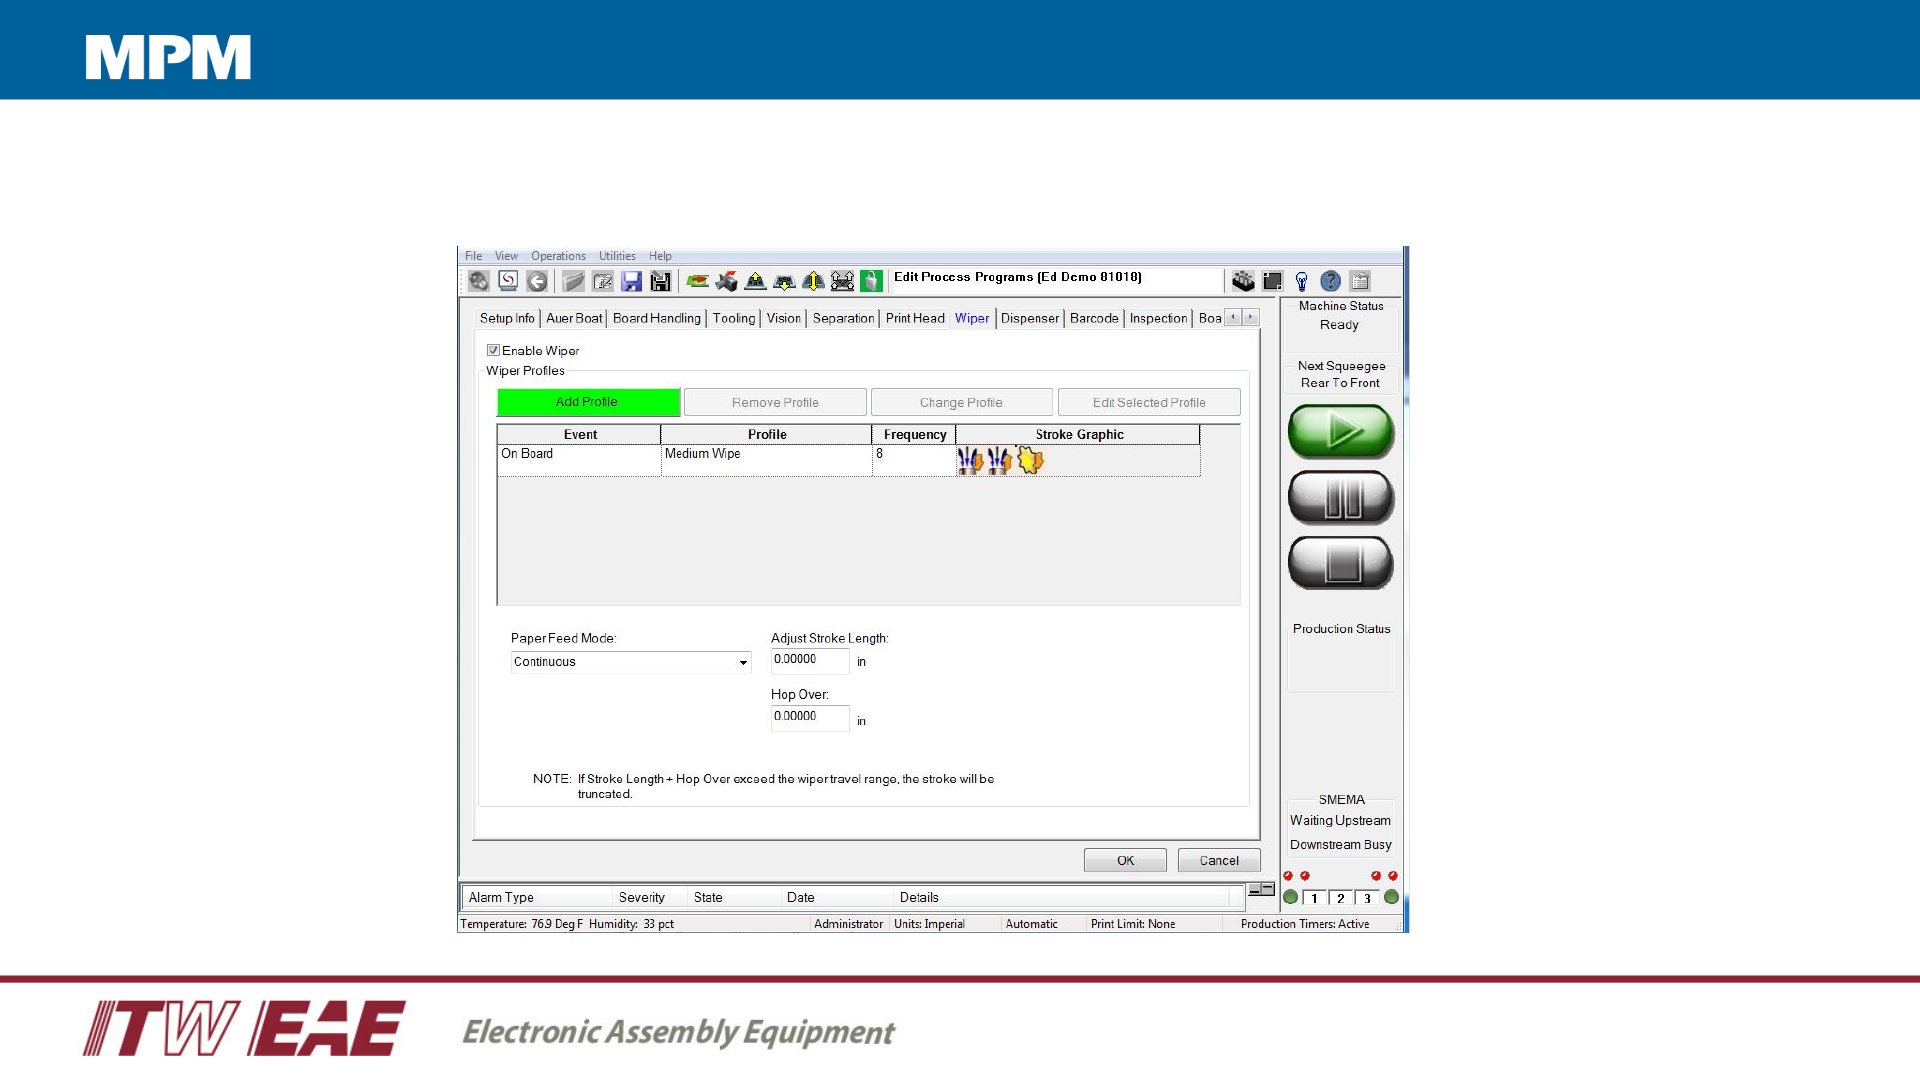
Task: Click the green padlock toolbar icon
Action: coord(871,282)
